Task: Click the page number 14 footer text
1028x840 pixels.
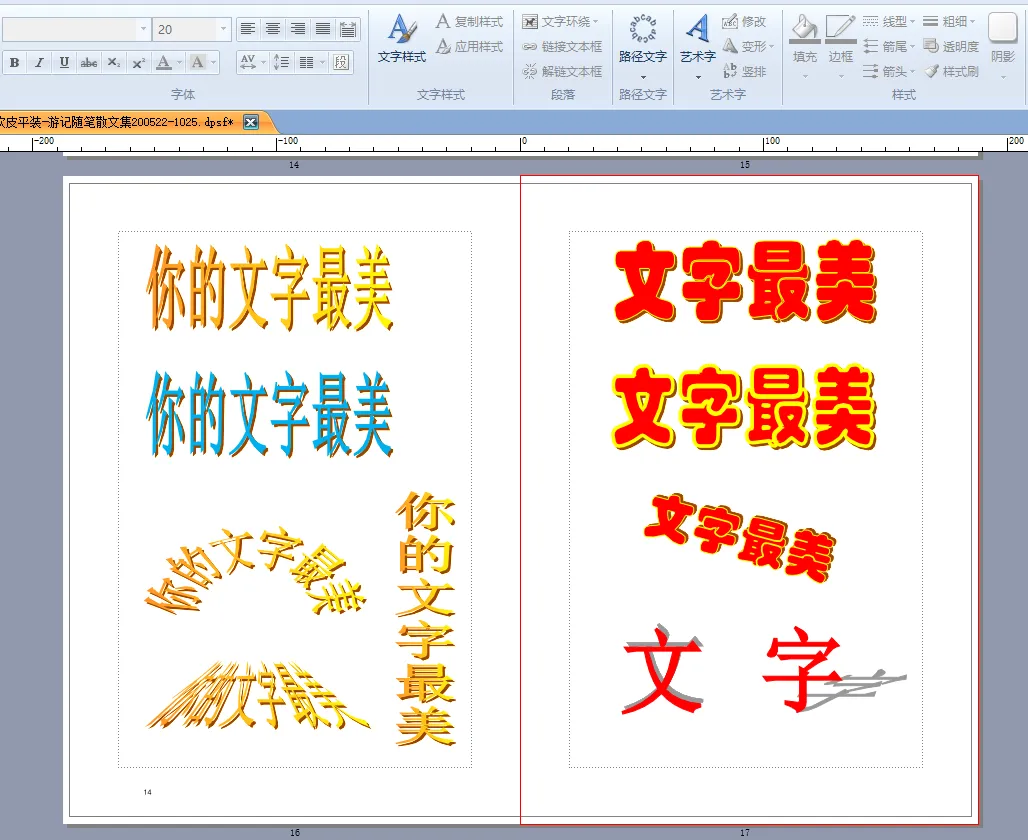Action: 148,792
